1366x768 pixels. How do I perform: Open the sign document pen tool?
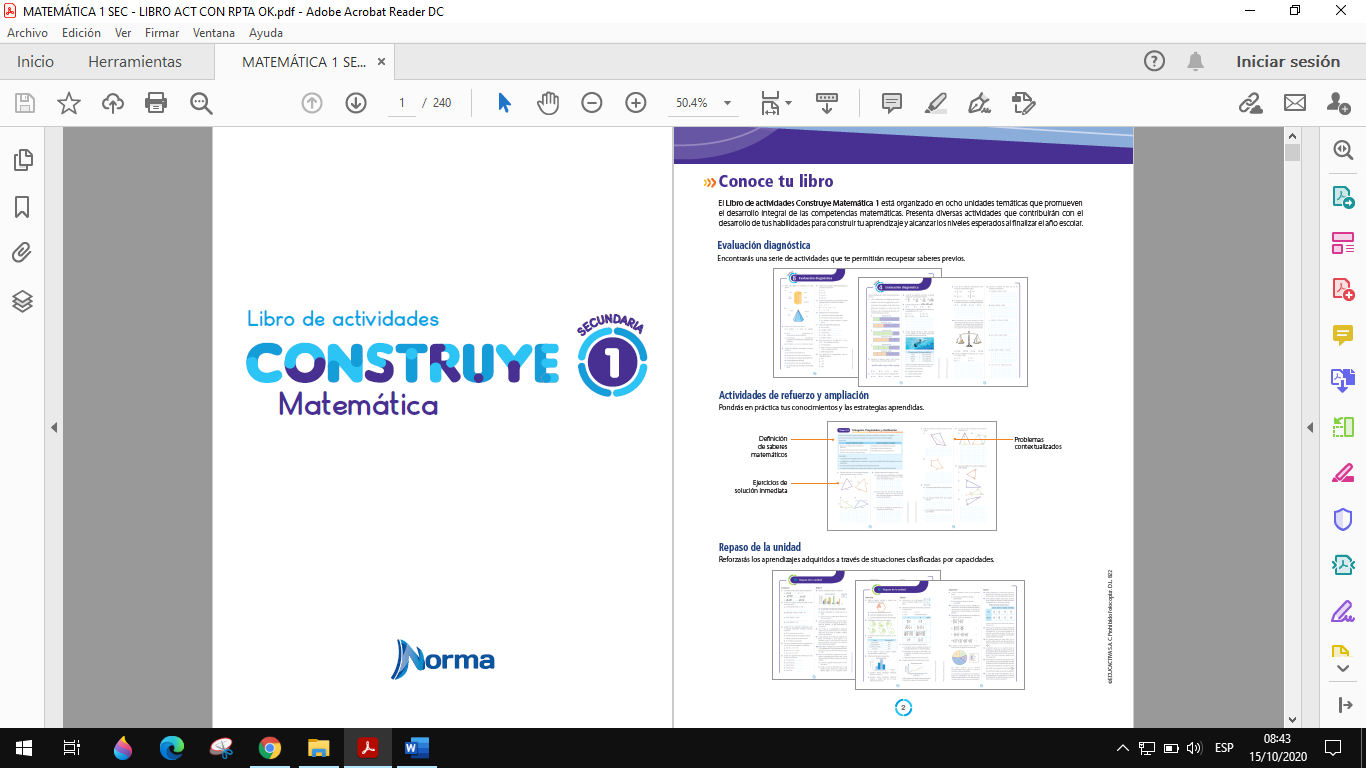979,103
